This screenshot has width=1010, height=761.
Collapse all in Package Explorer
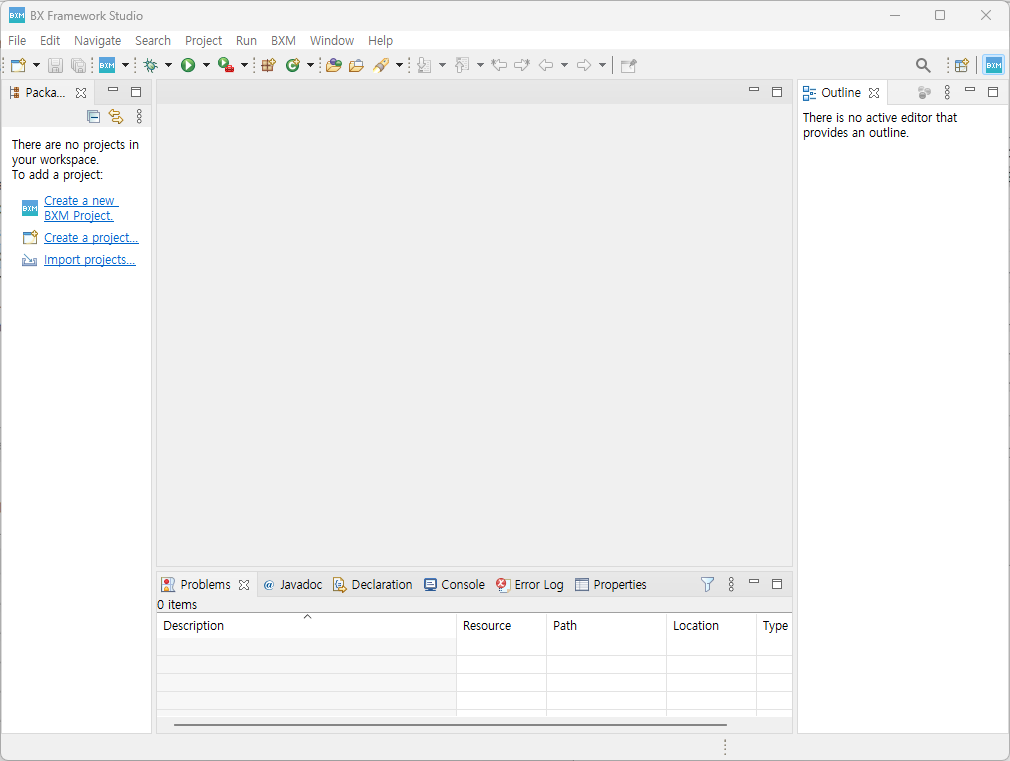(94, 116)
